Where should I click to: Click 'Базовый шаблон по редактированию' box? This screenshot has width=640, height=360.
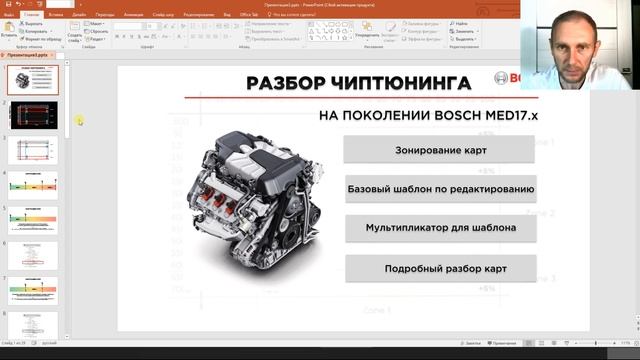(441, 189)
